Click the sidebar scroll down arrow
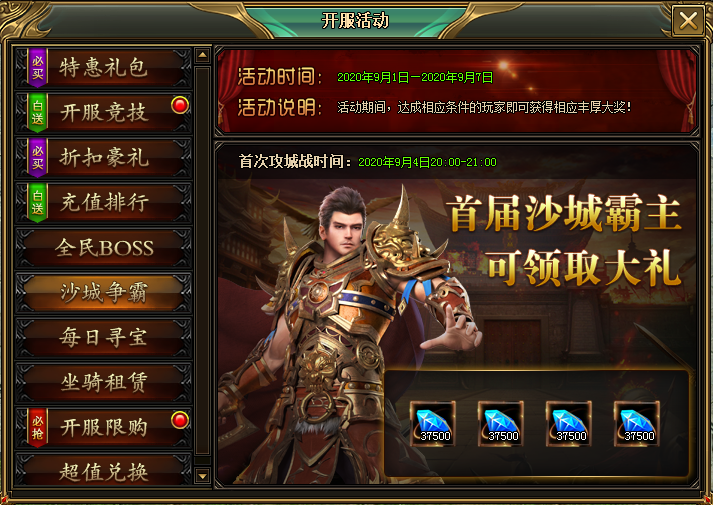This screenshot has height=505, width=713. 202,476
